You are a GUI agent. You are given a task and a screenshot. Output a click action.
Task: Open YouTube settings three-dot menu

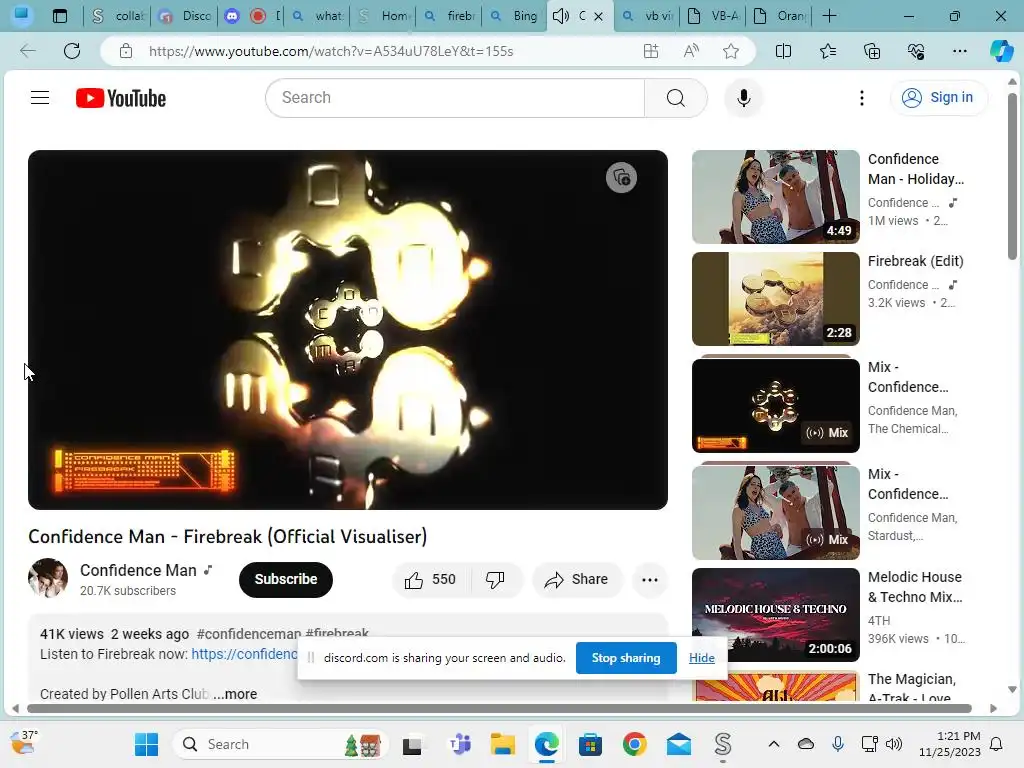tap(862, 98)
